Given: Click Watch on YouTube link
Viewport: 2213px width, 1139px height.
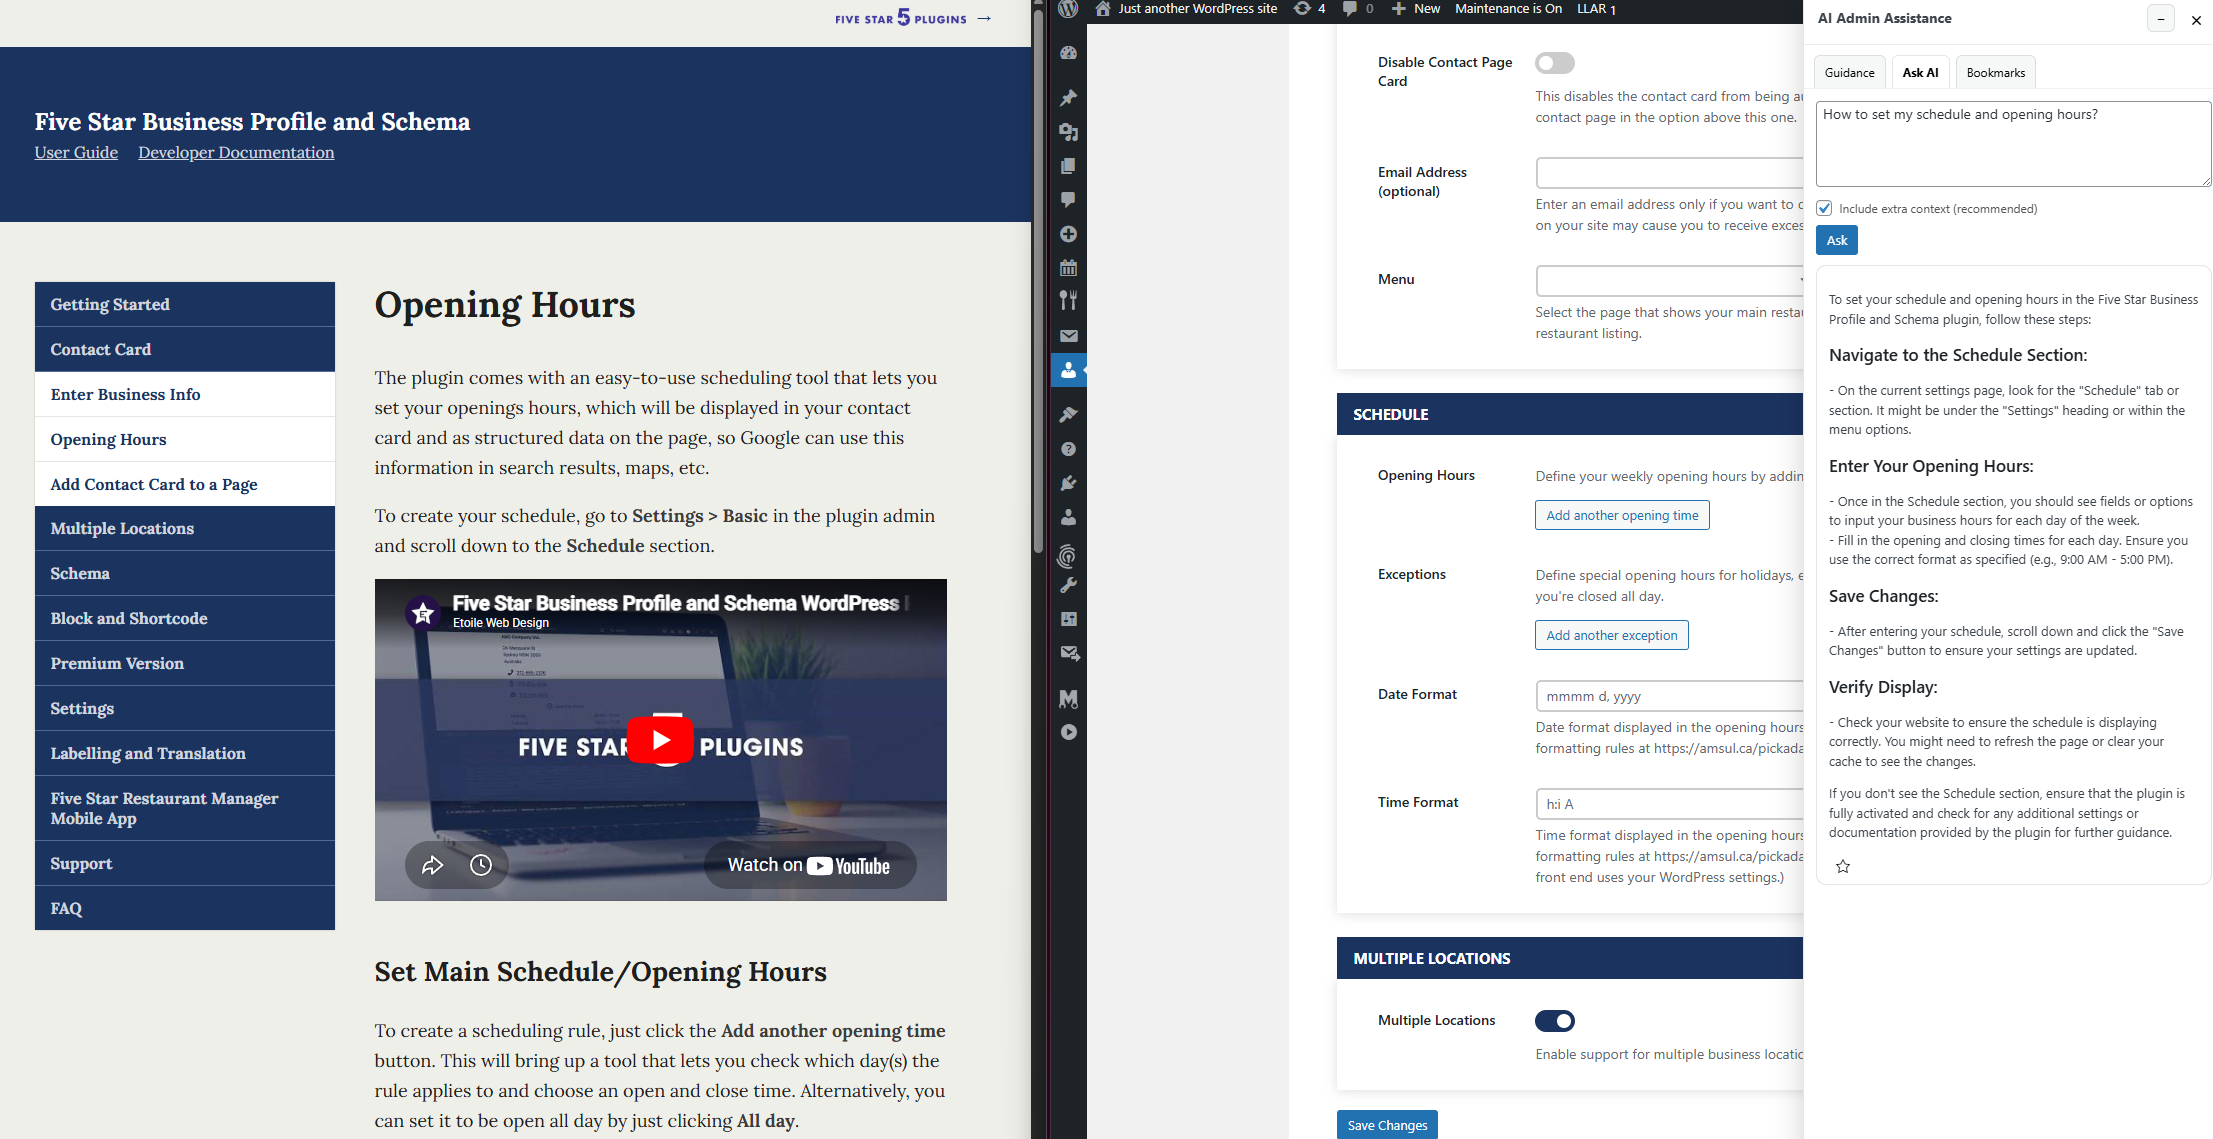Looking at the screenshot, I should tap(809, 865).
